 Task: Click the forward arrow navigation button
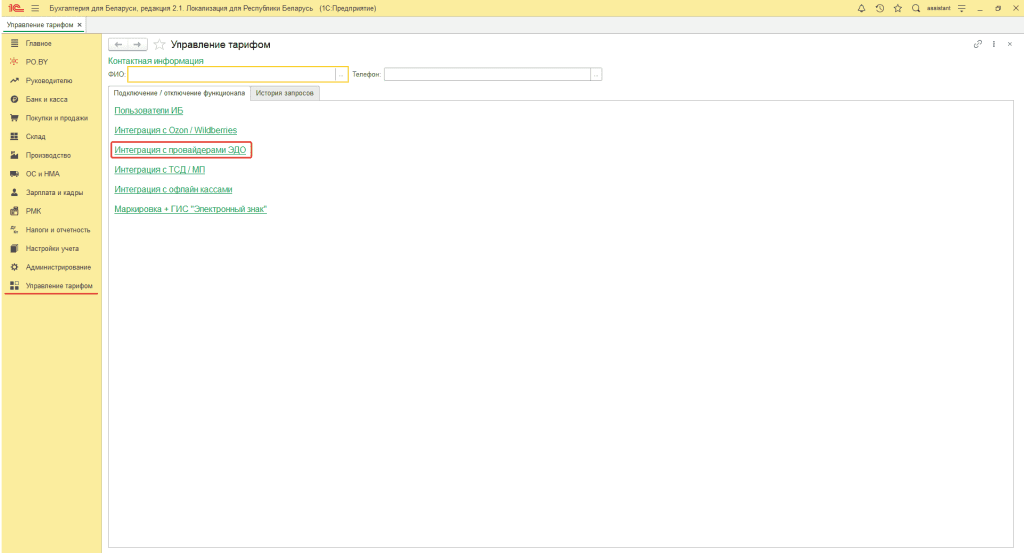138,45
